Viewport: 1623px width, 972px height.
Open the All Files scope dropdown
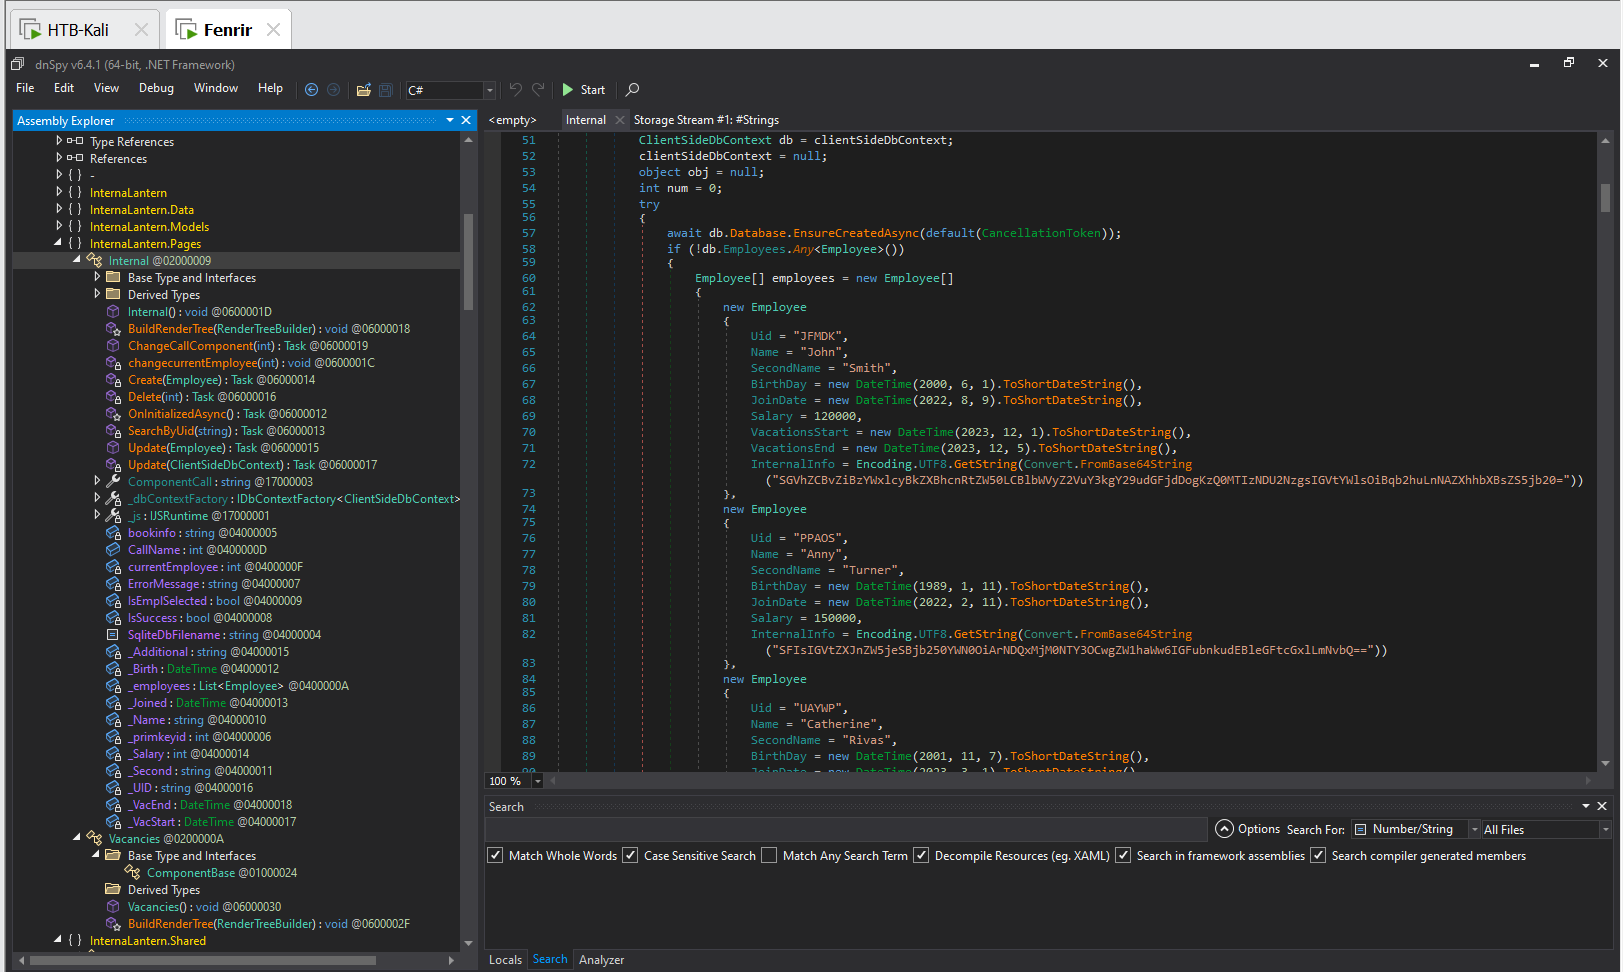click(1605, 830)
